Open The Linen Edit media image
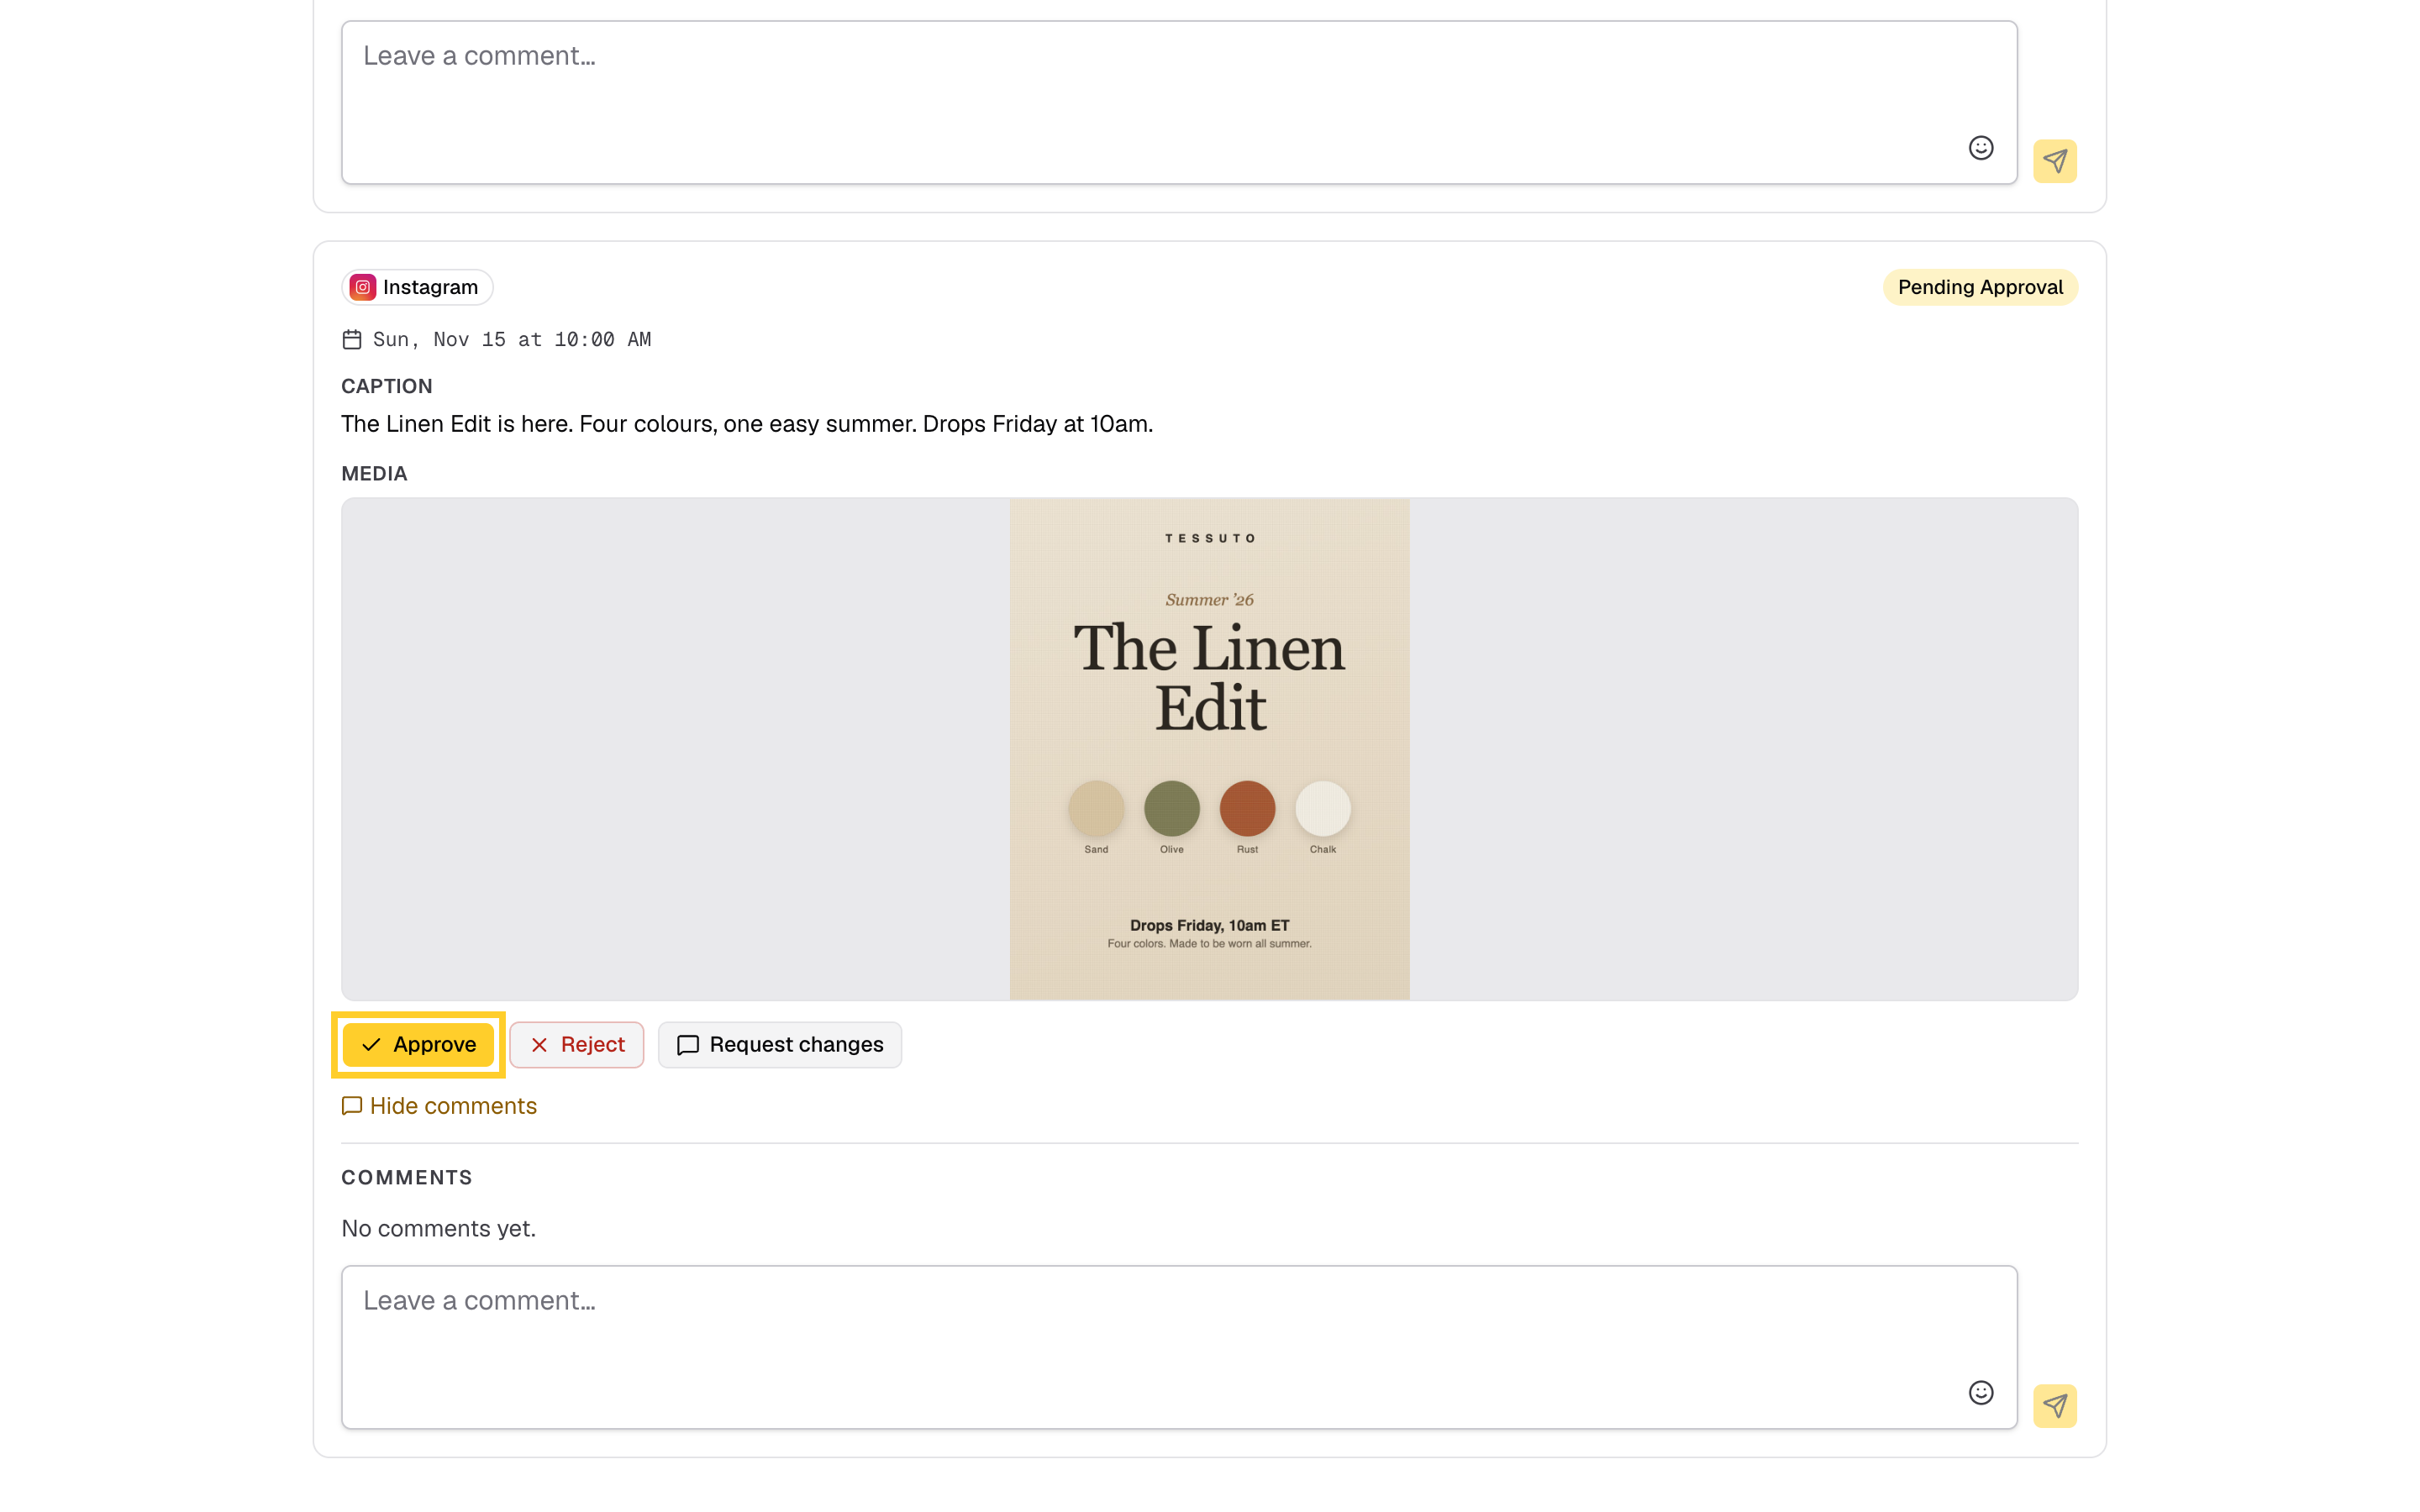 pyautogui.click(x=1209, y=749)
